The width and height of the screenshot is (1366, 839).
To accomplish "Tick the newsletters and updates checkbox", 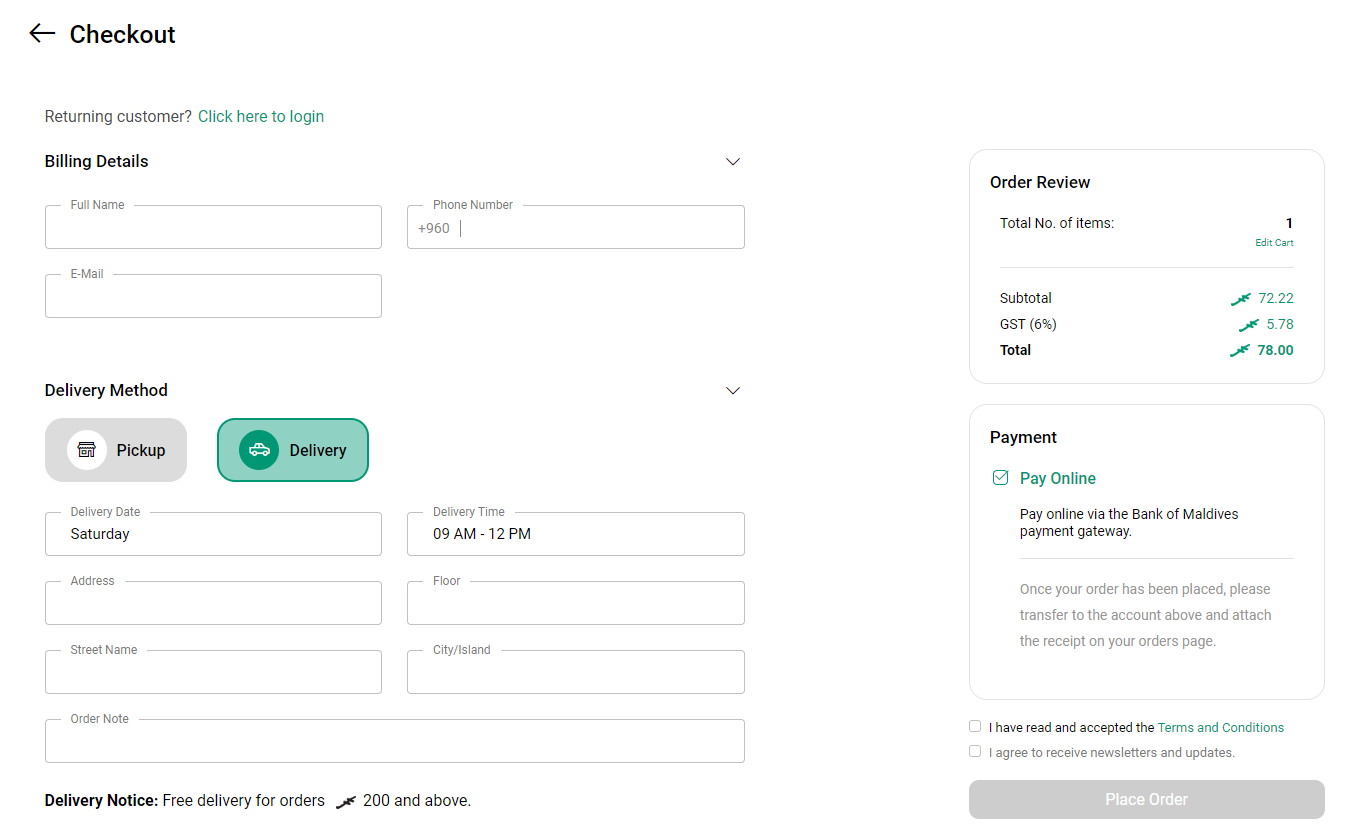I will click(975, 751).
